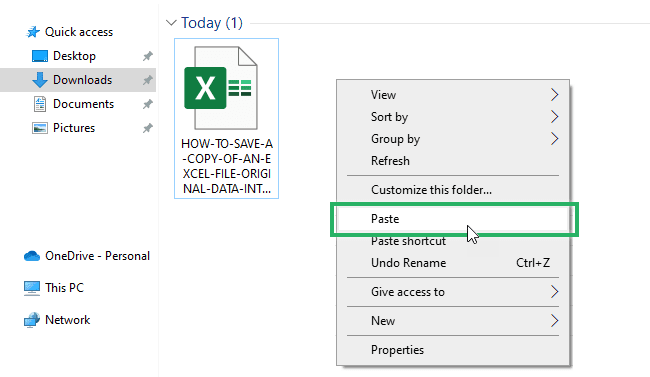Click the Desktop folder icon
The height and width of the screenshot is (377, 650).
point(40,56)
